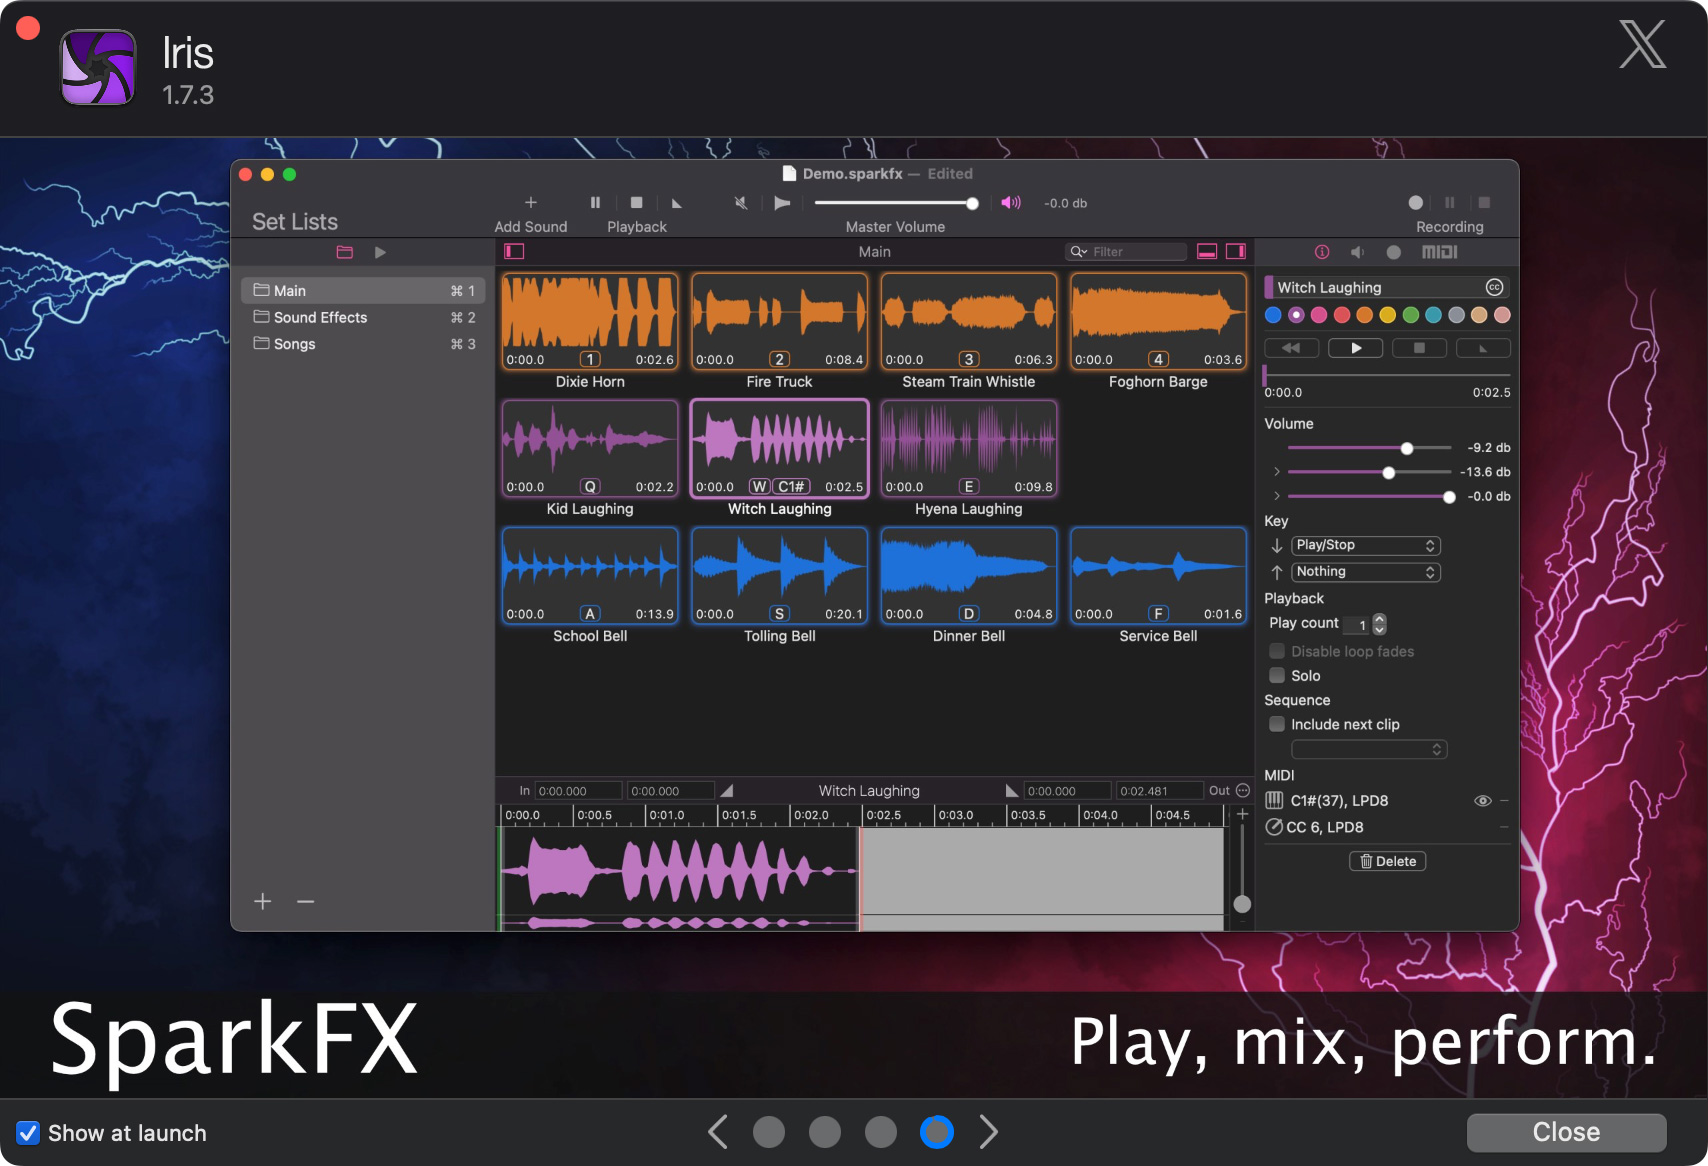
Task: Enable the Solo checkbox
Action: tap(1277, 675)
